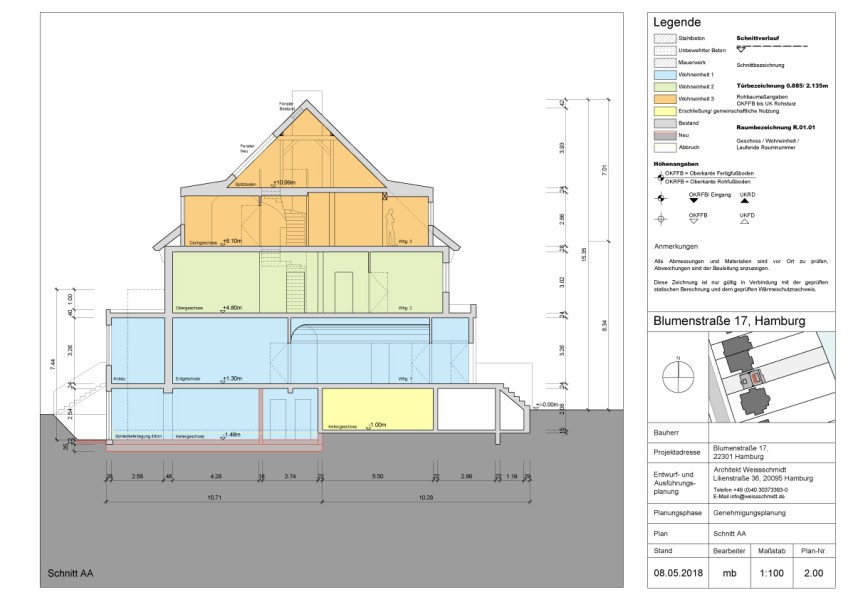Select the orange Wohneinheit 3 legend swatch

click(x=665, y=99)
